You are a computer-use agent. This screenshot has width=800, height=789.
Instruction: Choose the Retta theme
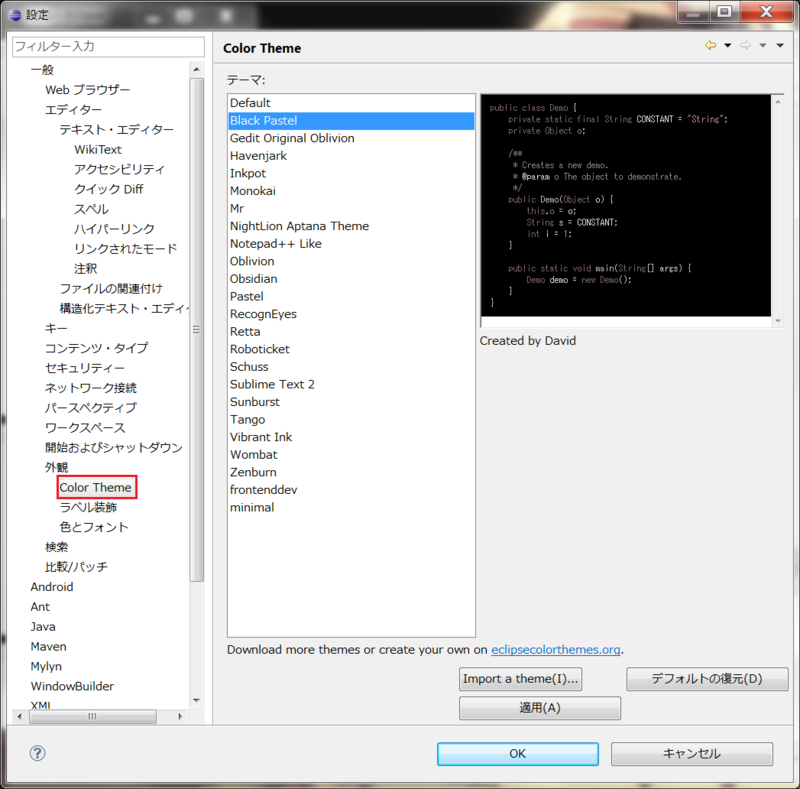pos(351,332)
